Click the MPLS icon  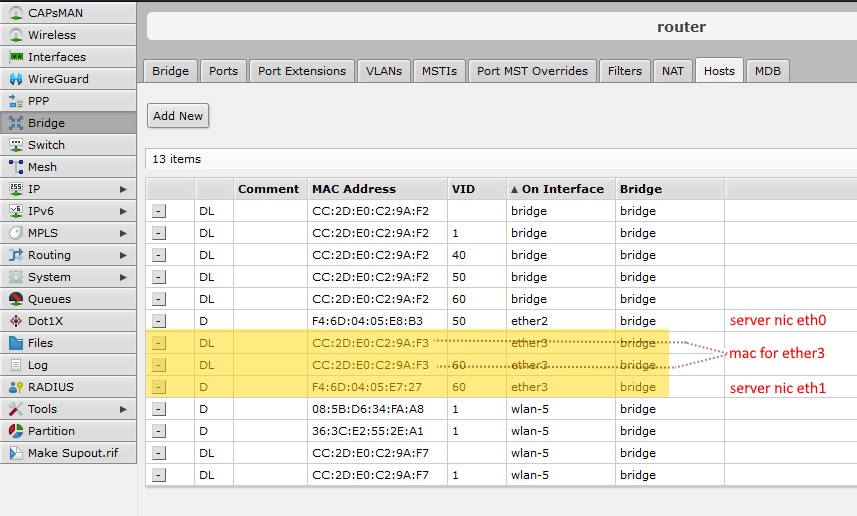pyautogui.click(x=16, y=232)
